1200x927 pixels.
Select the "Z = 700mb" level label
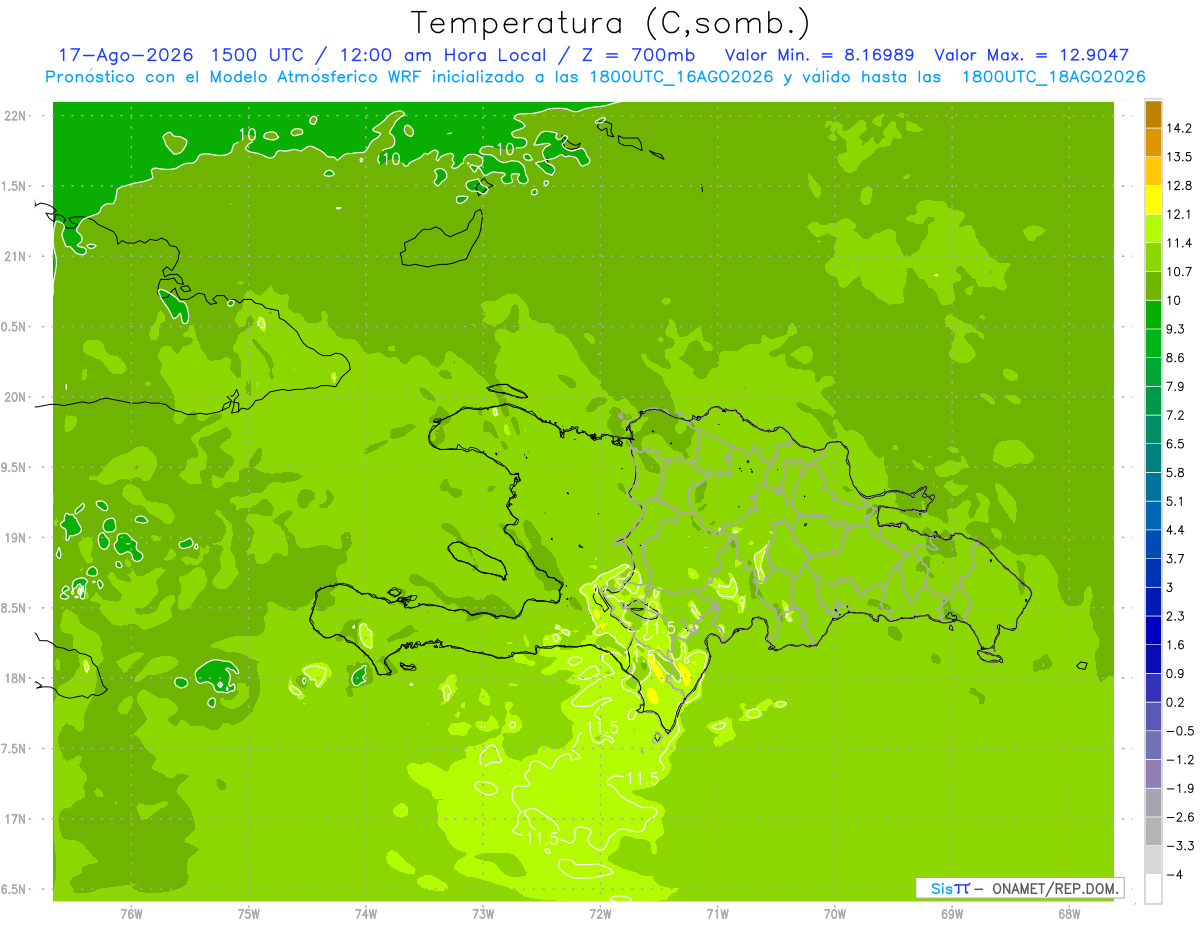(638, 55)
